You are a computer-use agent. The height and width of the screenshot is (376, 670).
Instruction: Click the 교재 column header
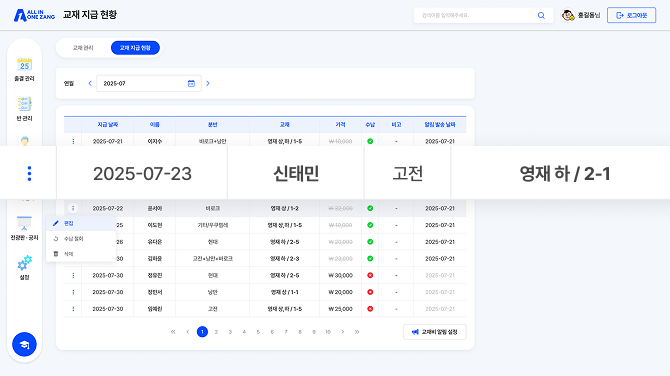click(285, 125)
